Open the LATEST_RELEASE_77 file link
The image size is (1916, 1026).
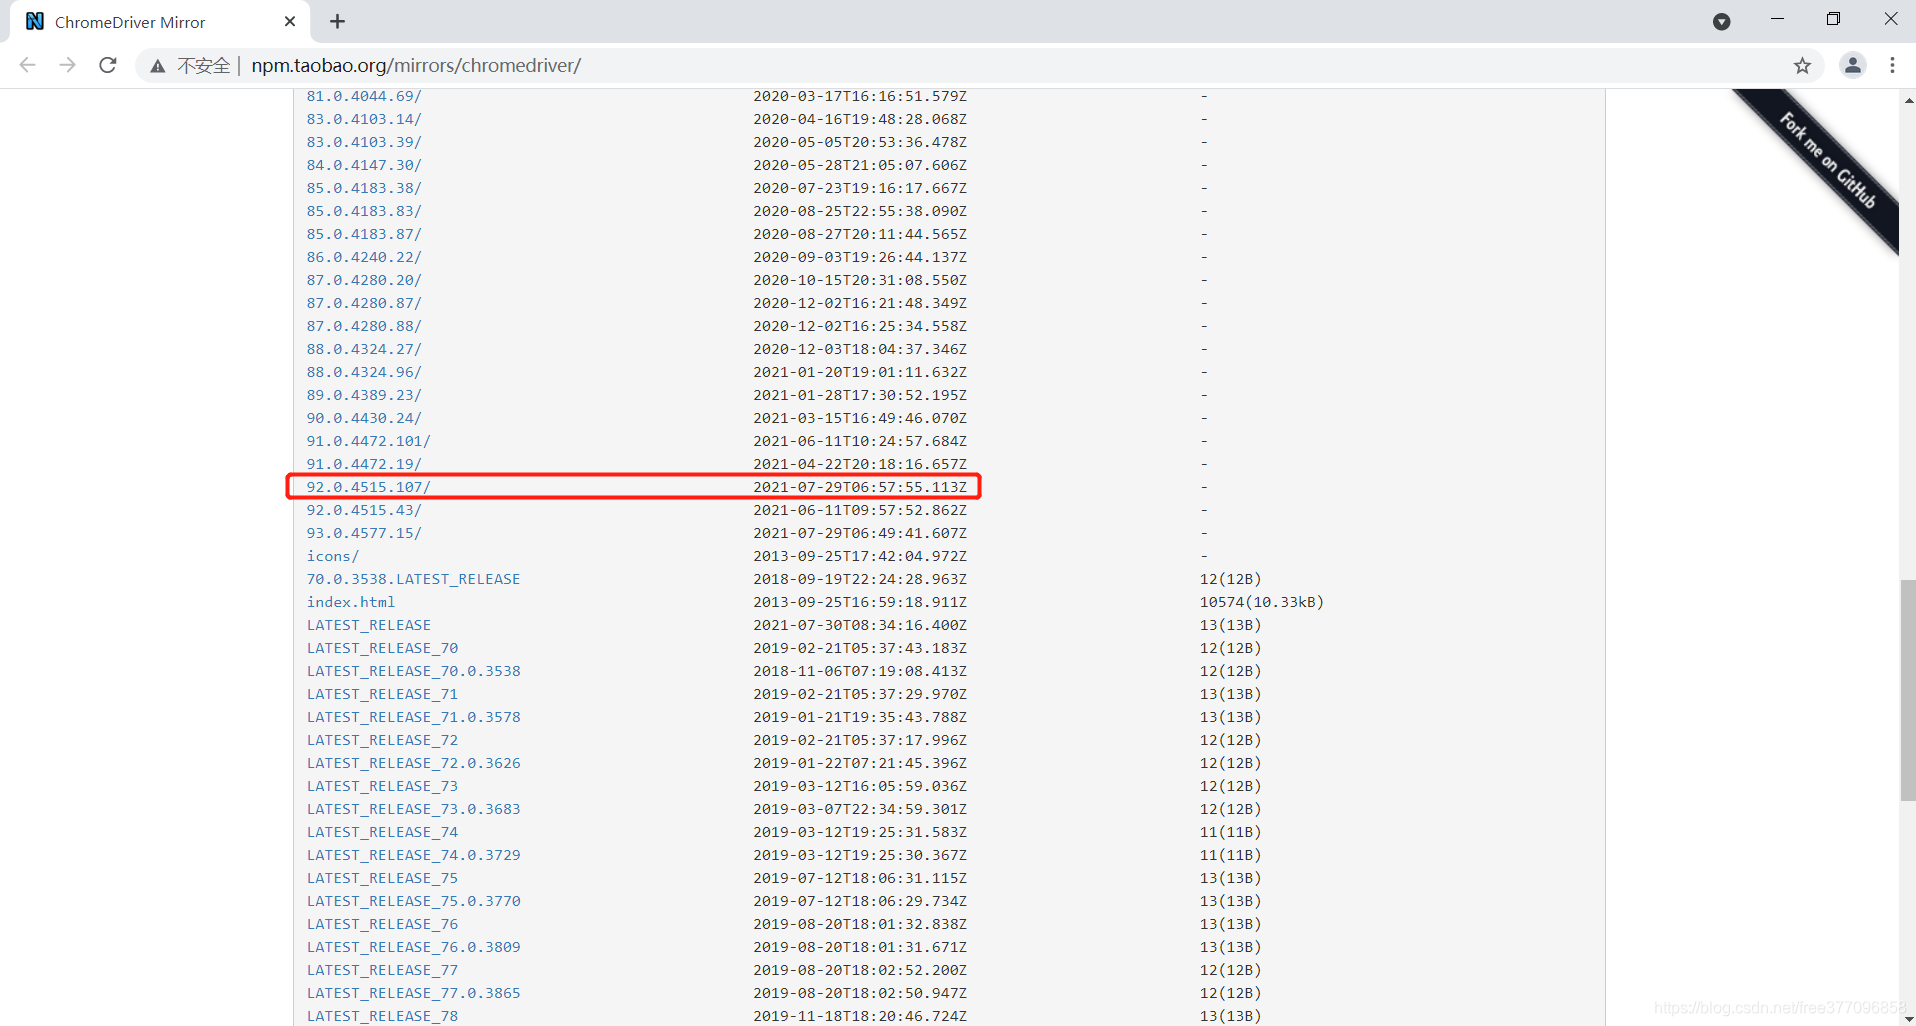382,970
